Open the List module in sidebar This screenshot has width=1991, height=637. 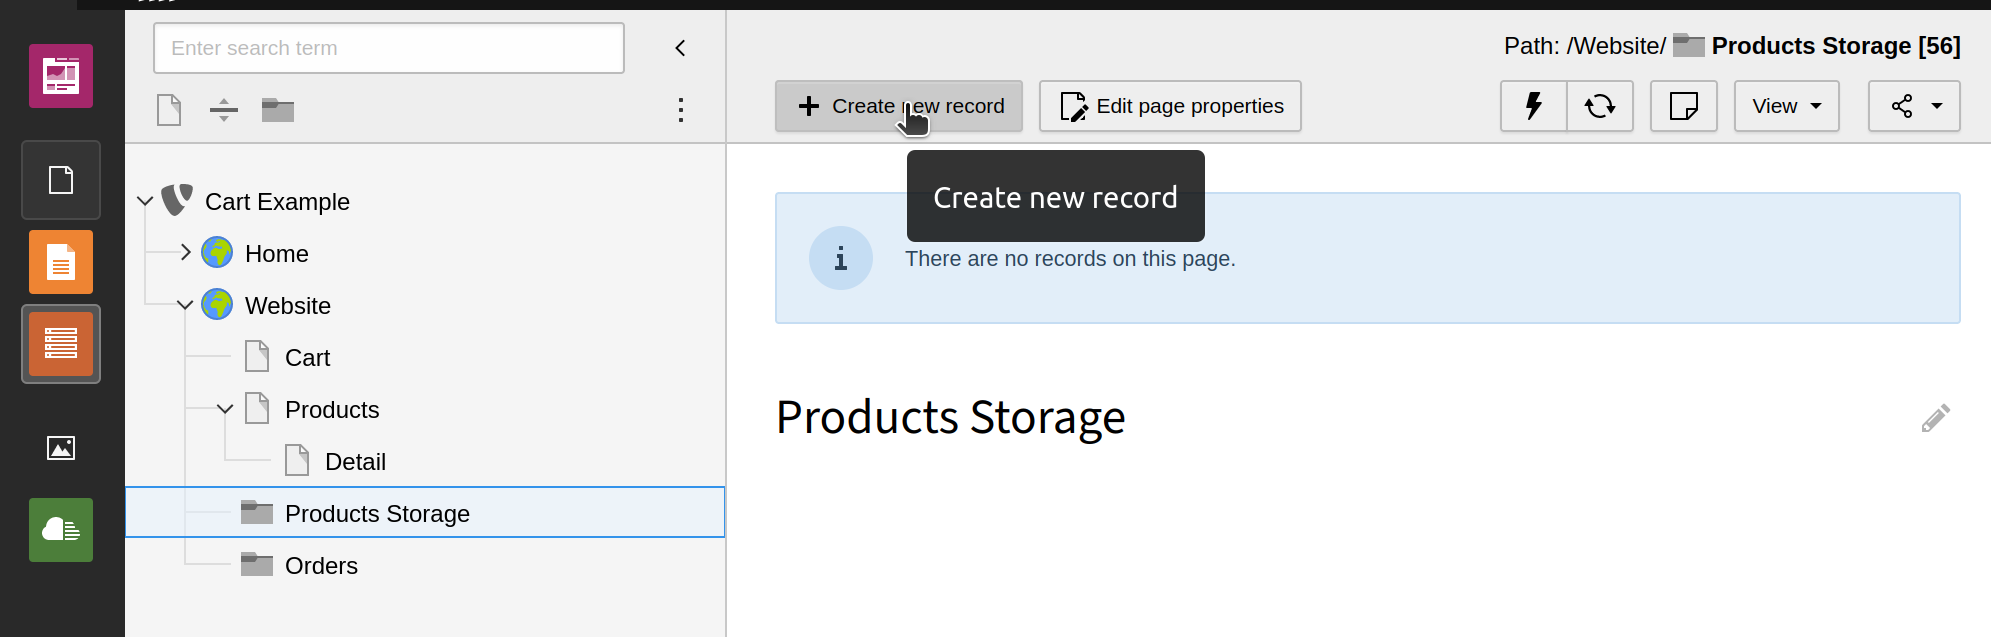pos(61,344)
